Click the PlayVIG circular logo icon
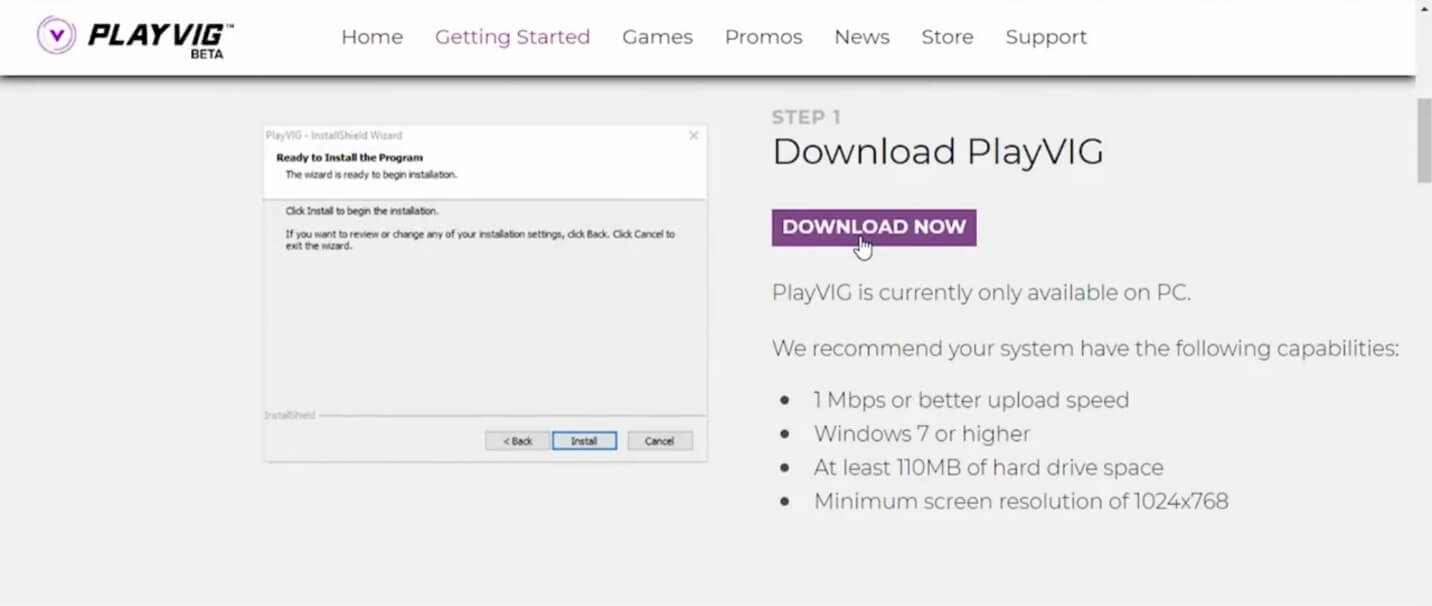 pyautogui.click(x=56, y=36)
